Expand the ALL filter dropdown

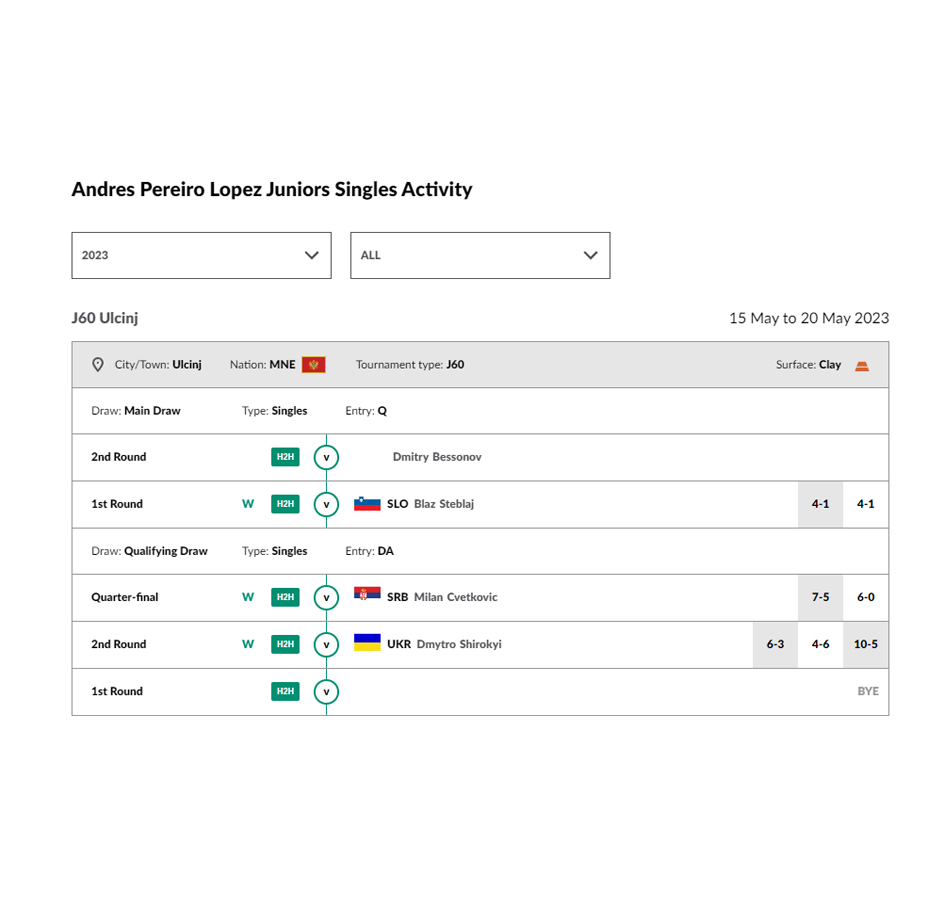(480, 255)
